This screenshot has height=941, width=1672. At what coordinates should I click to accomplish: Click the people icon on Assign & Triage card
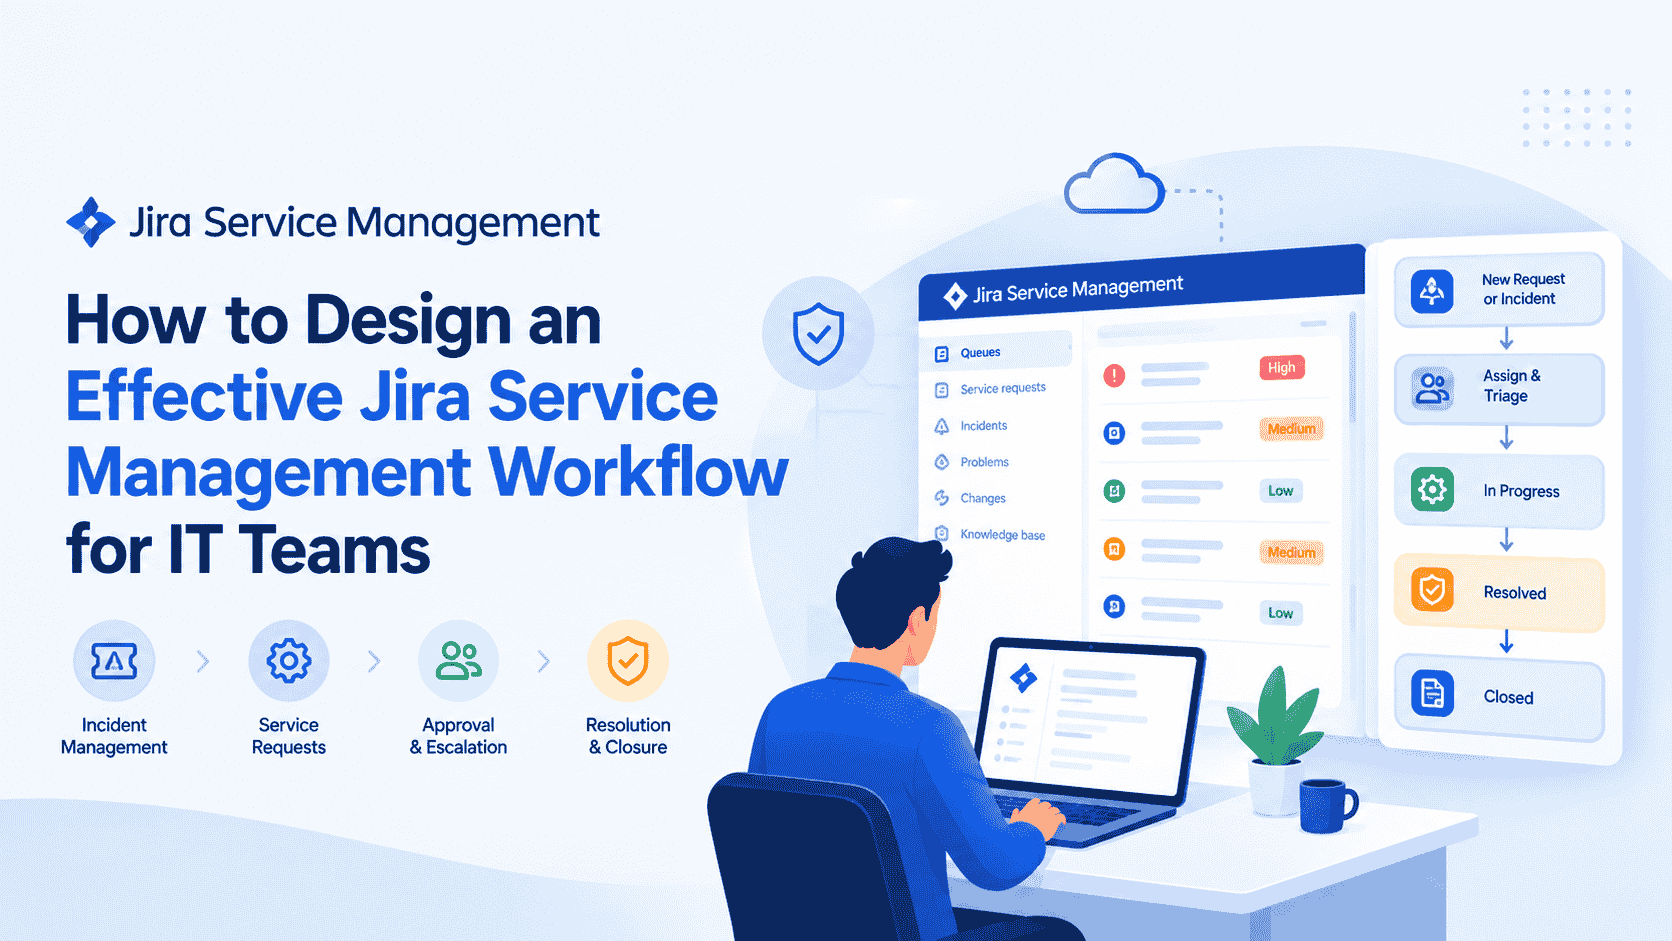[1432, 389]
